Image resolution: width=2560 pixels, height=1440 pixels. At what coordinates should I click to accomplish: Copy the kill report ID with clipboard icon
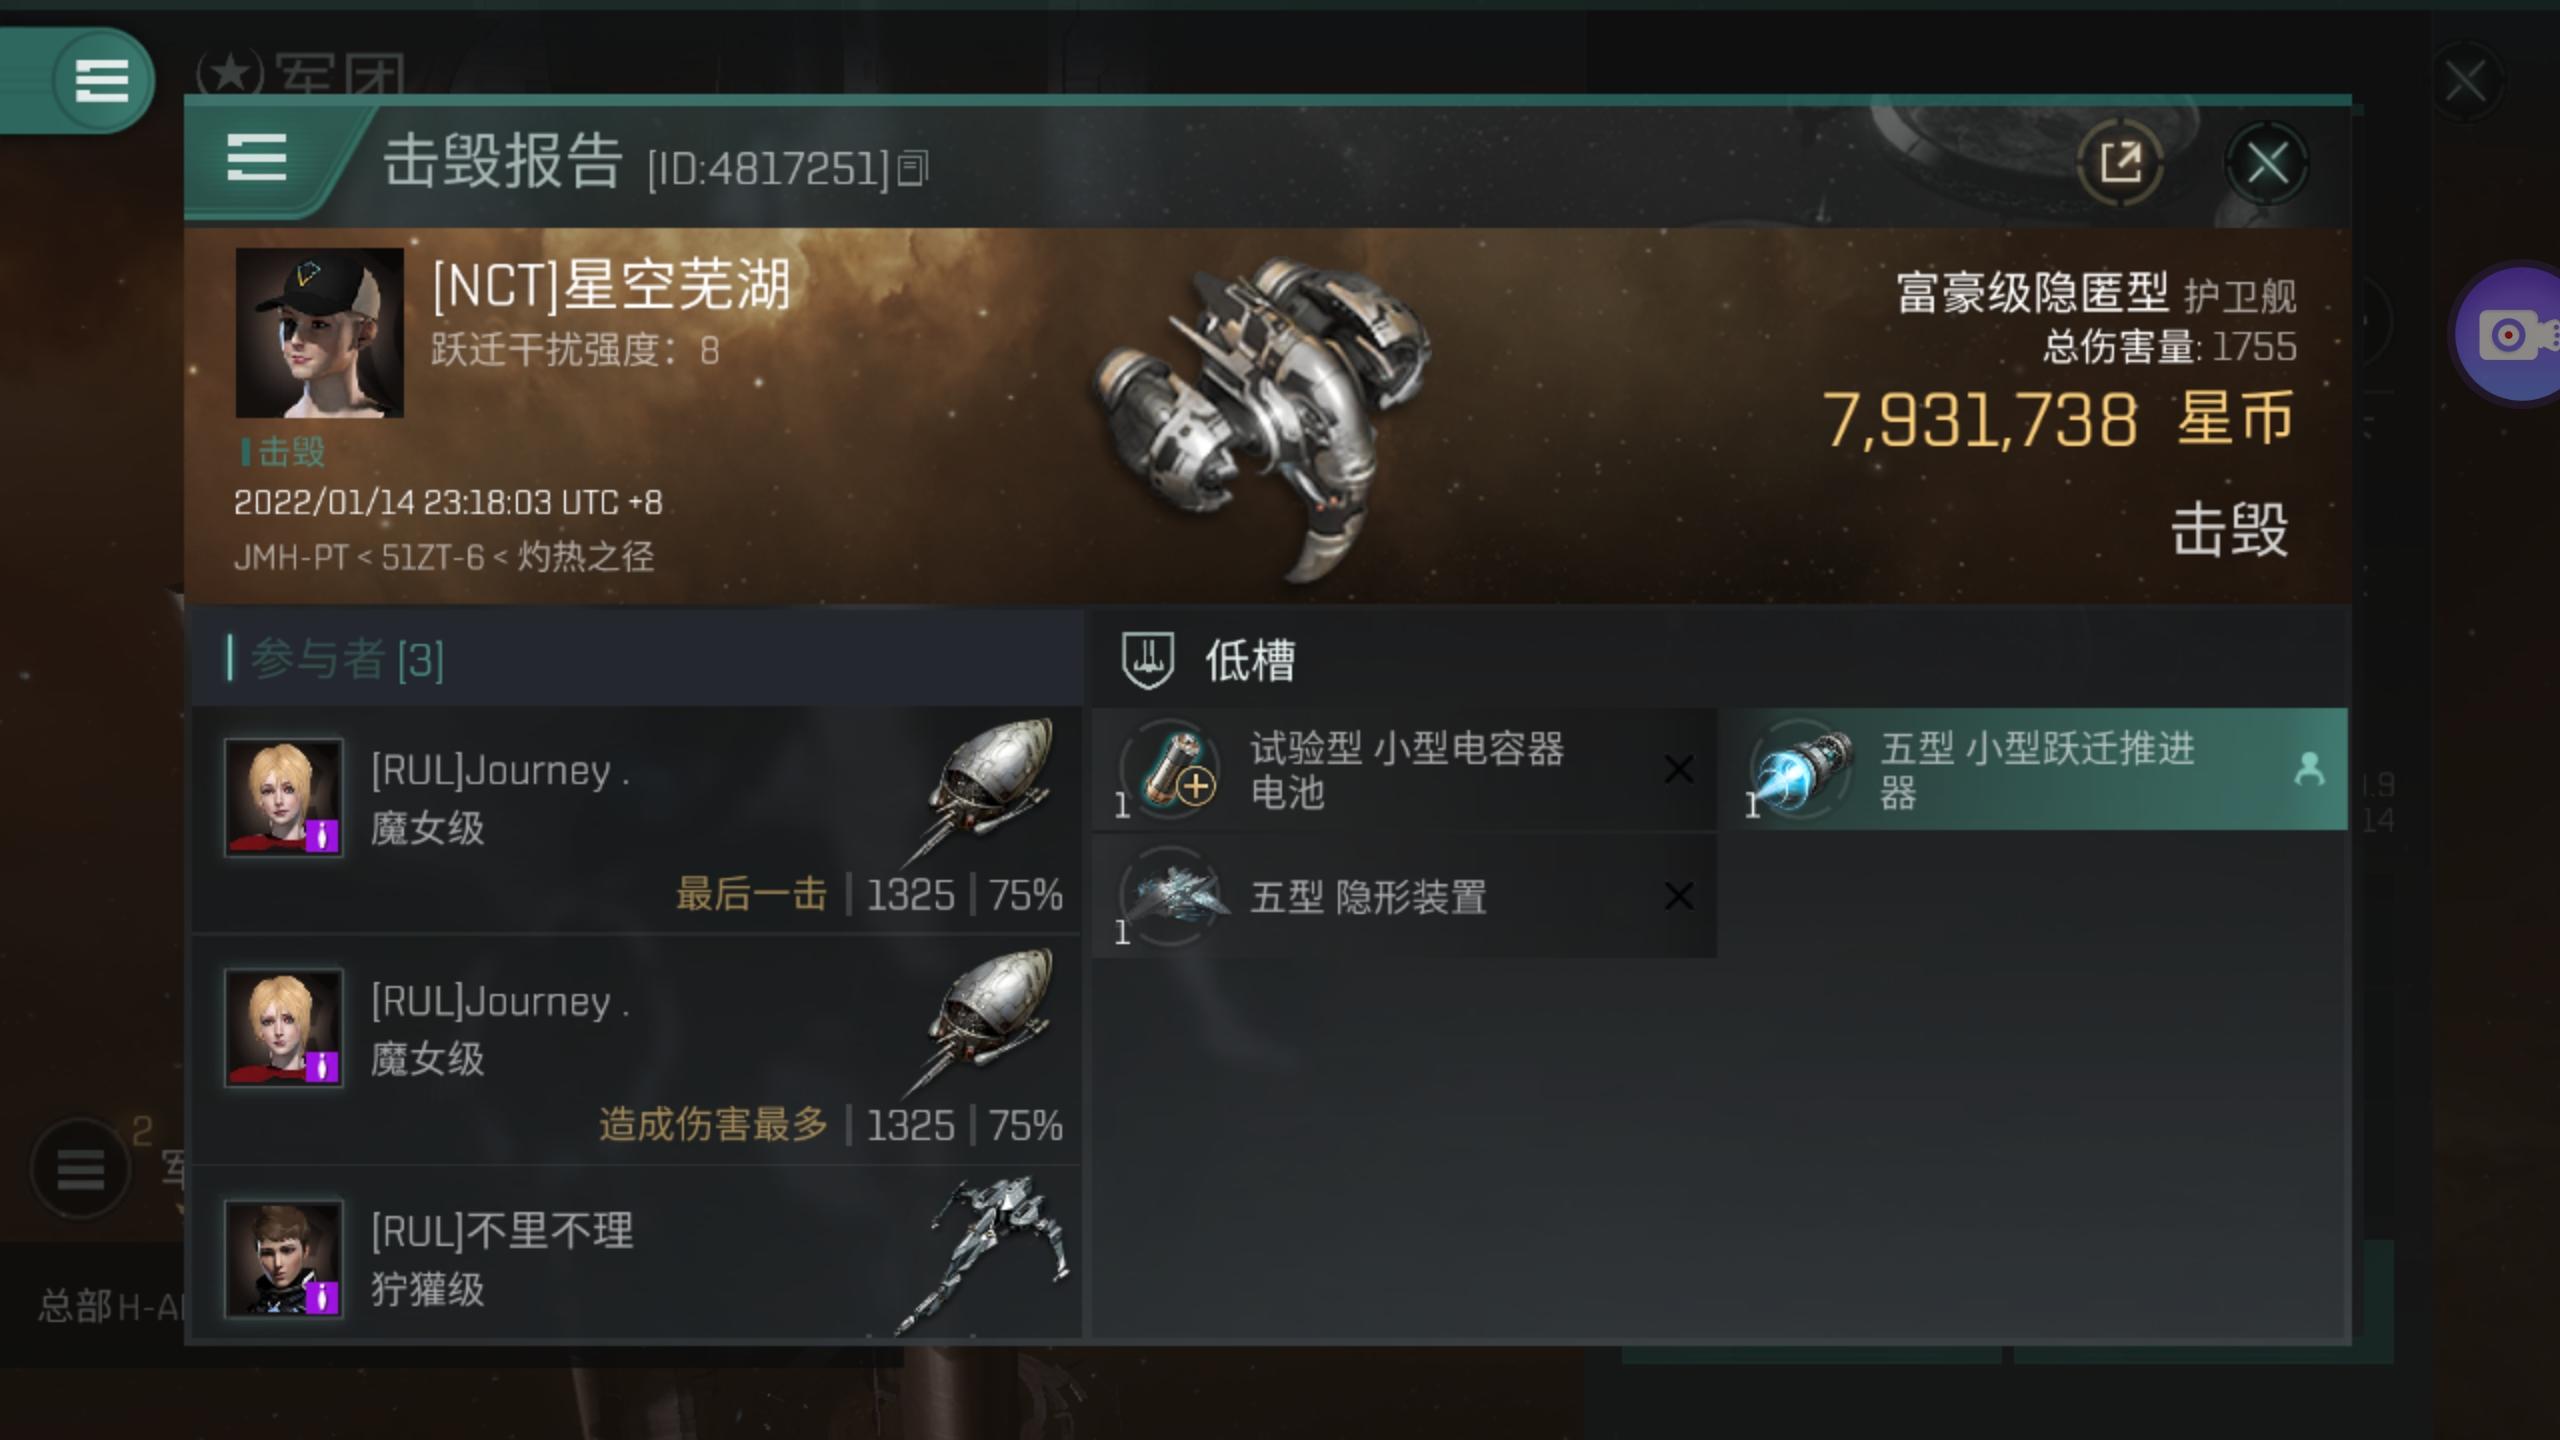[x=913, y=168]
